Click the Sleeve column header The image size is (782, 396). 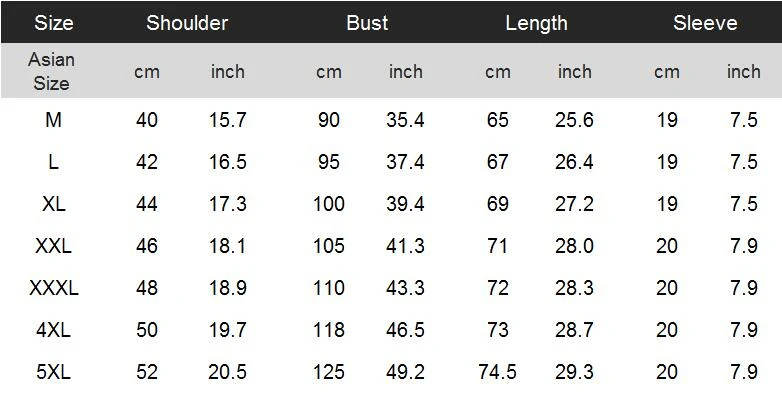705,23
